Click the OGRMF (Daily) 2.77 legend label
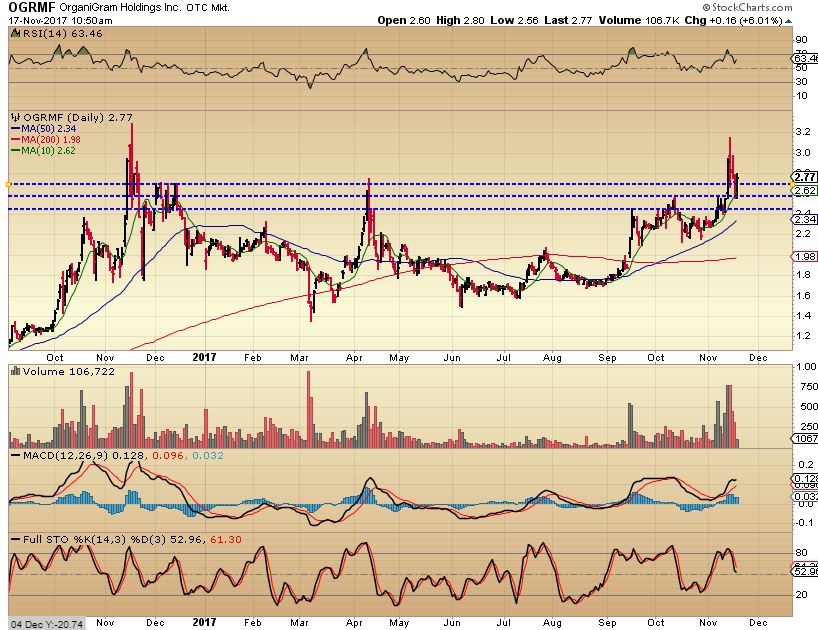This screenshot has width=818, height=630. (78, 117)
